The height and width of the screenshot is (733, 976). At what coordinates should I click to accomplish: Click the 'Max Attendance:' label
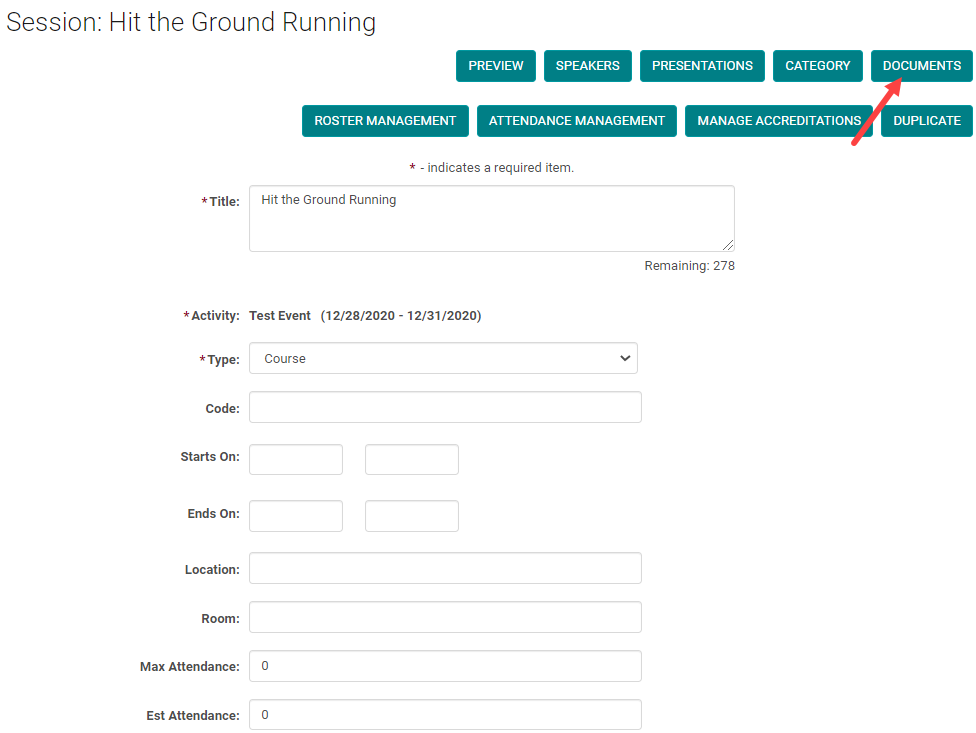(x=190, y=666)
